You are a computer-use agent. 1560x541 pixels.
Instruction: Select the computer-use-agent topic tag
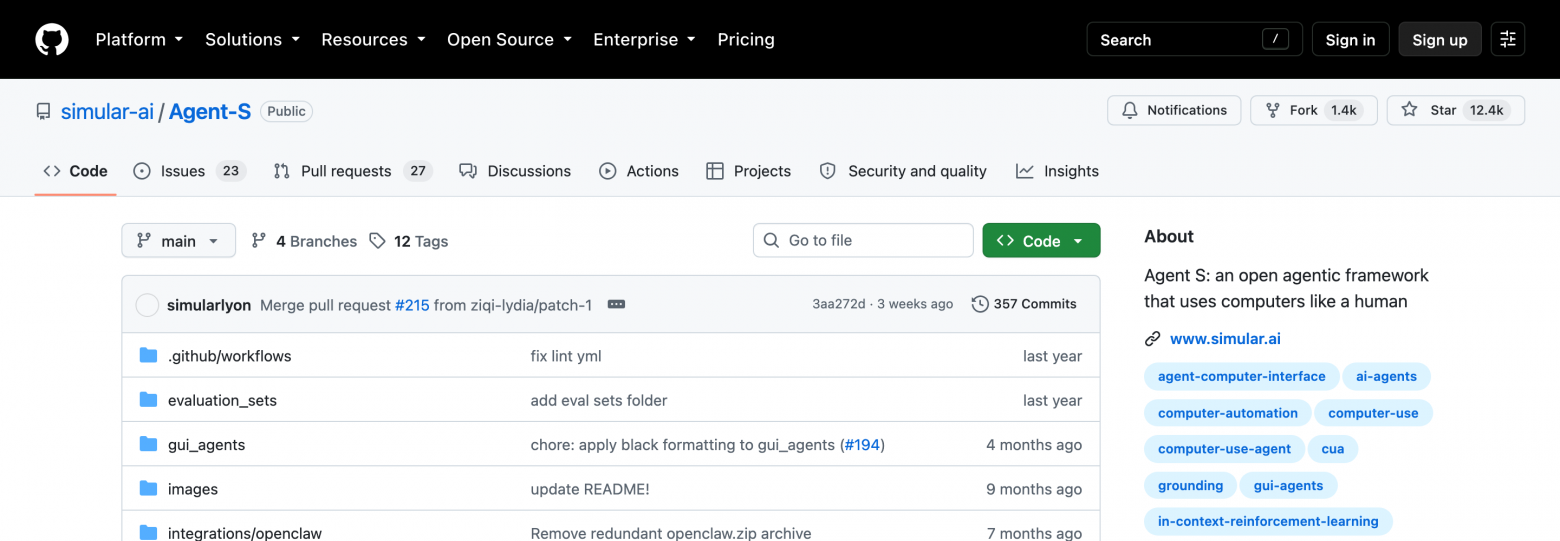click(1224, 449)
